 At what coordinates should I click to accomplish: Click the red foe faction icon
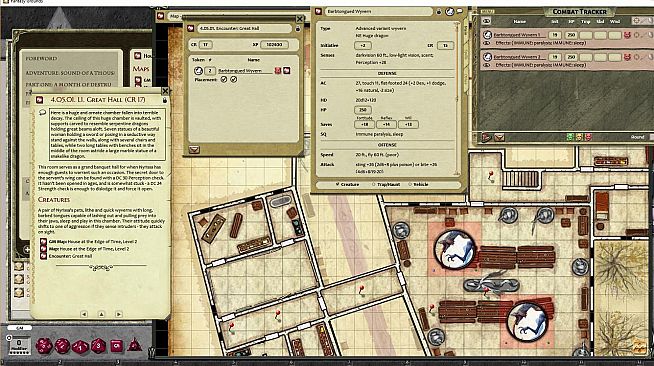pyautogui.click(x=588, y=137)
